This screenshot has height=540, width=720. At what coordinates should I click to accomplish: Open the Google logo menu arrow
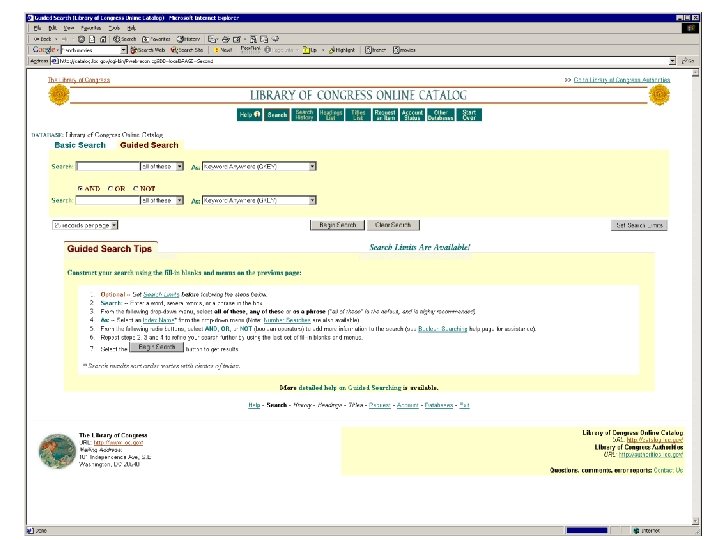point(58,50)
